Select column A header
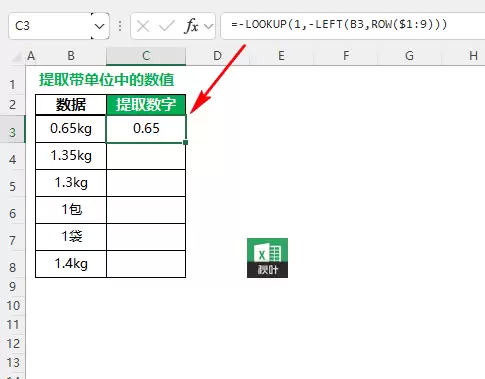The image size is (485, 379). pyautogui.click(x=31, y=56)
